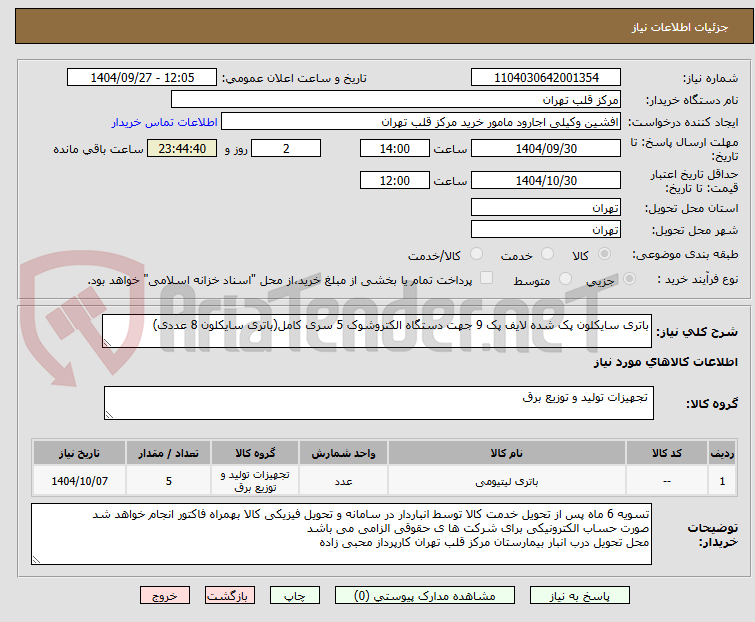Click the تجهیزات تولید و توزیع برق table cell
The height and width of the screenshot is (622, 755).
coord(255,480)
